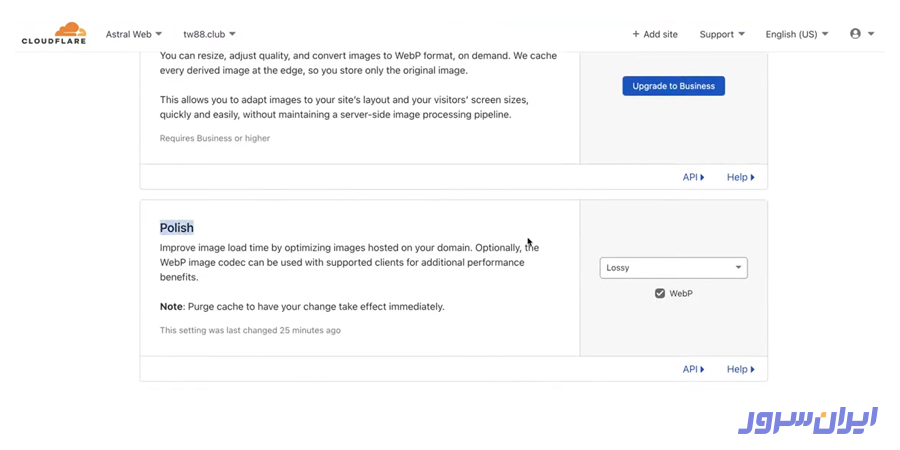Click Upgrade to Business button
The height and width of the screenshot is (450, 900).
tap(673, 86)
